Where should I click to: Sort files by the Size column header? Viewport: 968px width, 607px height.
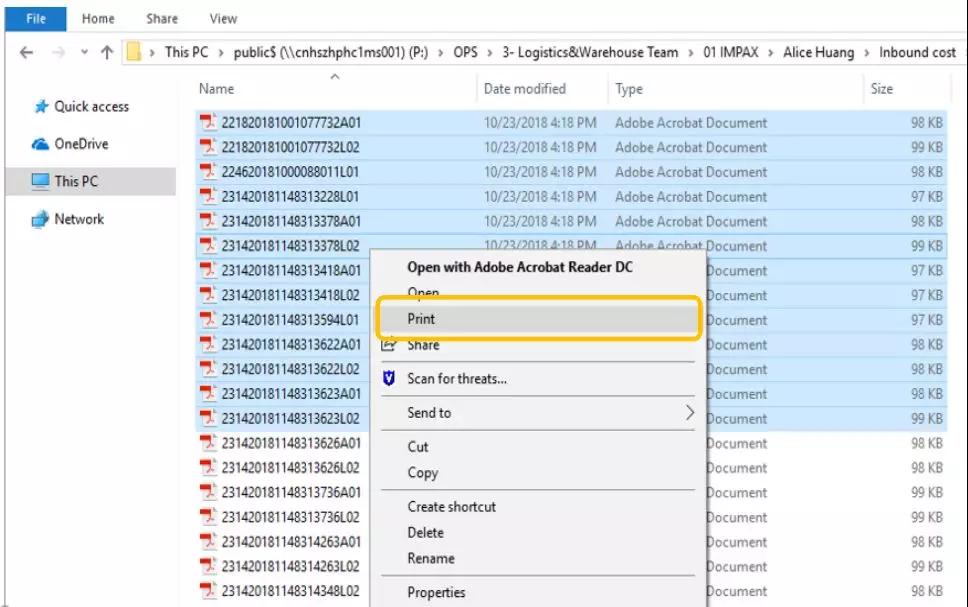point(881,89)
